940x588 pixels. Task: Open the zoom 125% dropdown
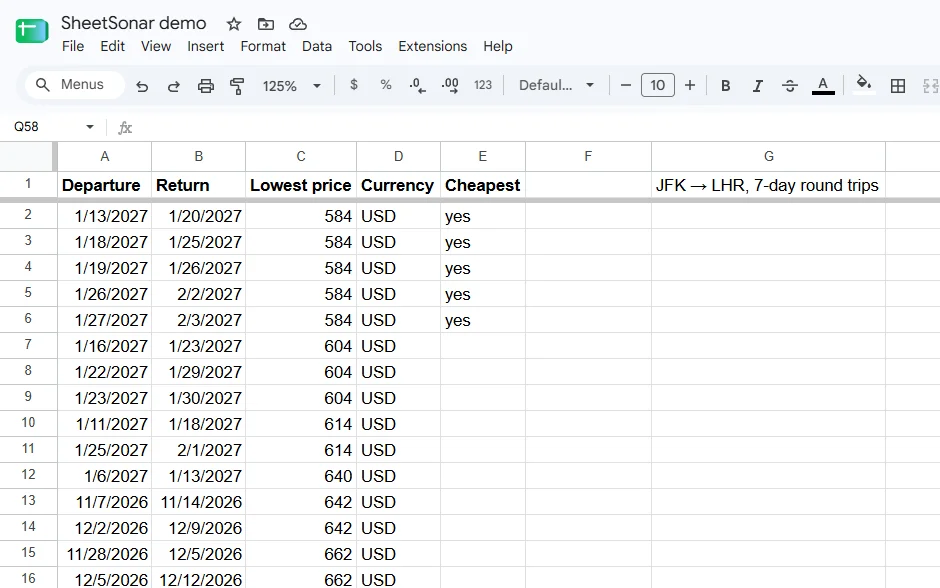tap(291, 86)
